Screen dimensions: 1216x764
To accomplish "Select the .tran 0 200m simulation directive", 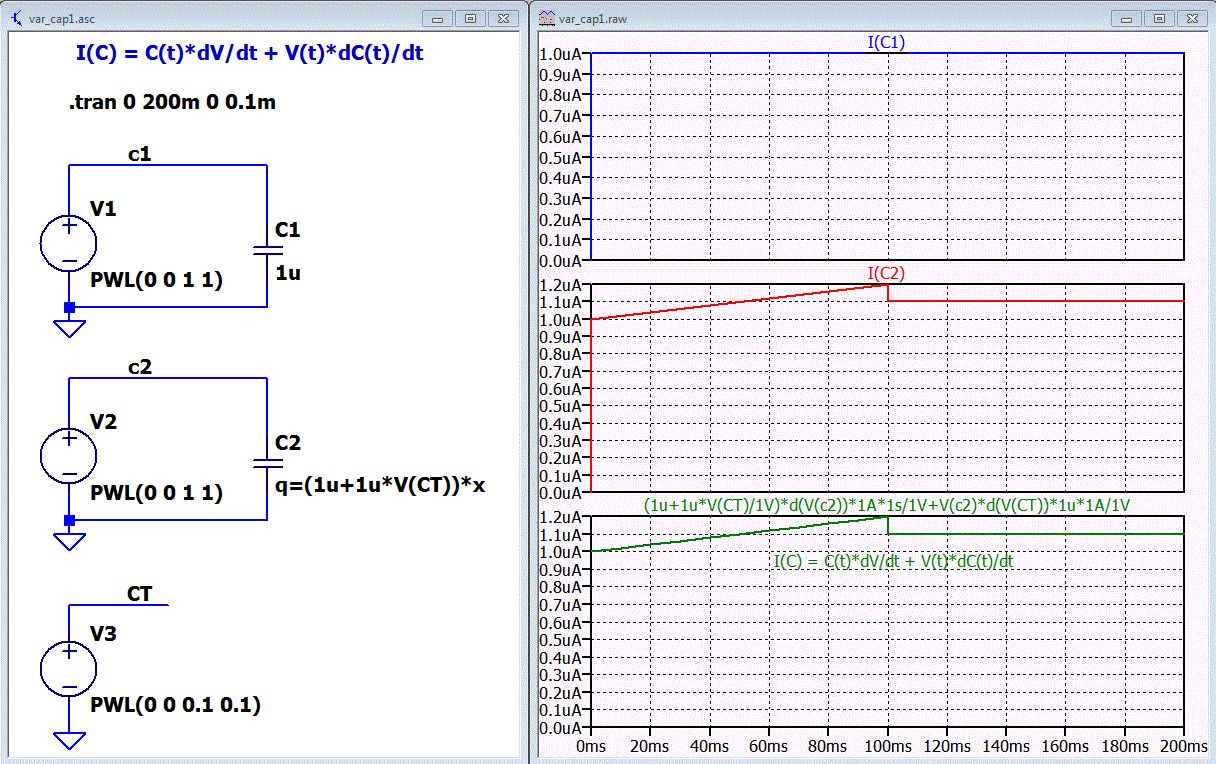I will coord(172,102).
